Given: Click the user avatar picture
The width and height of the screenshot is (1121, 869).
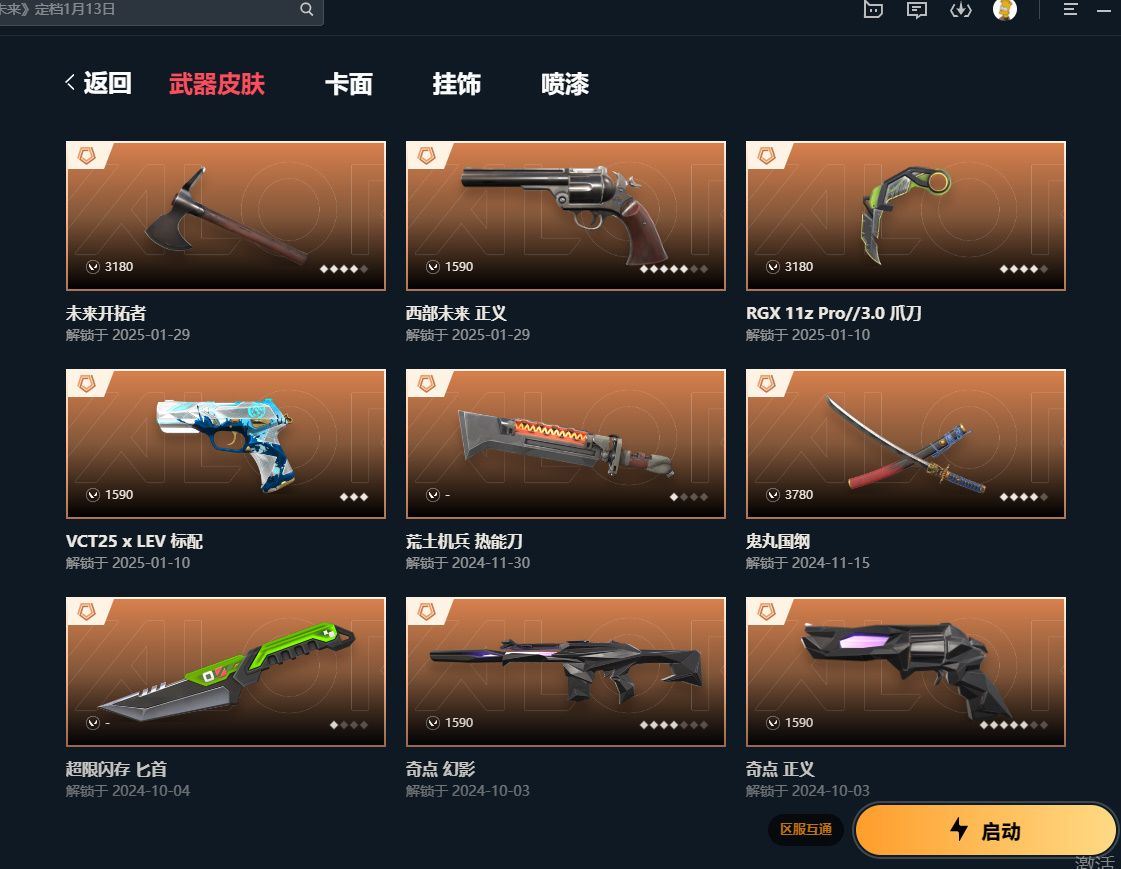Looking at the screenshot, I should click(x=1005, y=9).
